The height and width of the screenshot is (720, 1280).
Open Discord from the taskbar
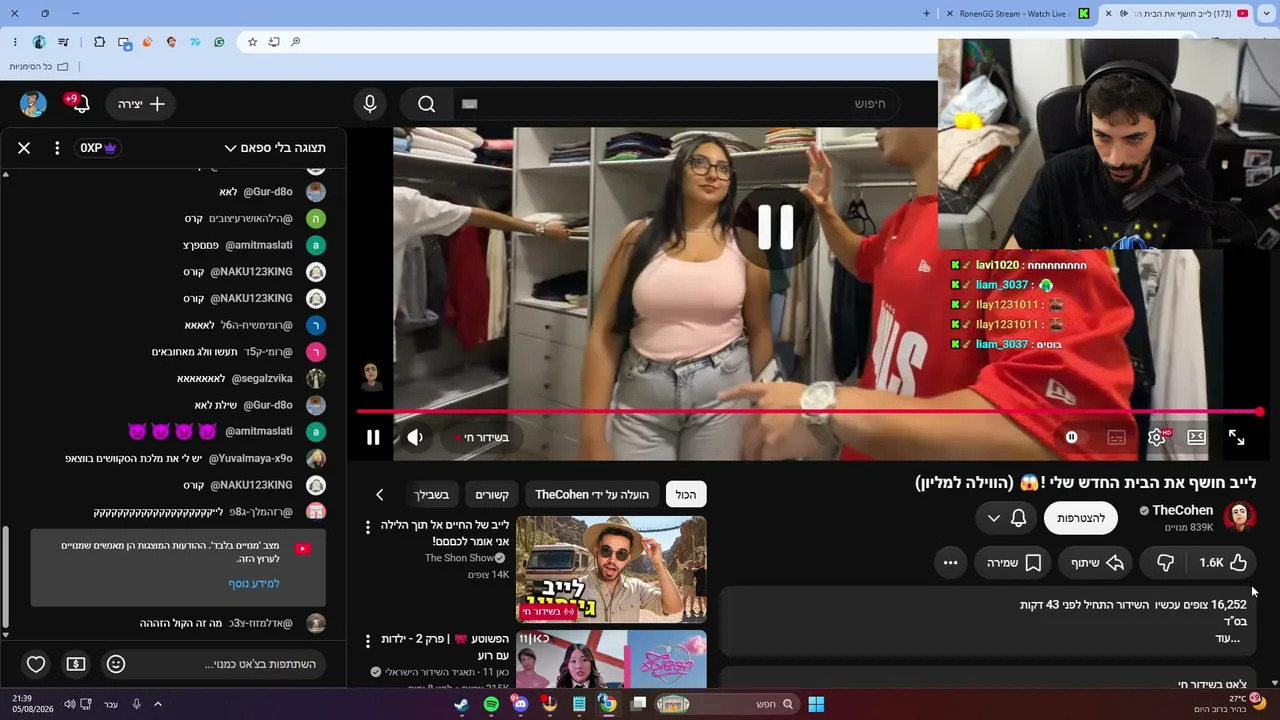pyautogui.click(x=520, y=704)
